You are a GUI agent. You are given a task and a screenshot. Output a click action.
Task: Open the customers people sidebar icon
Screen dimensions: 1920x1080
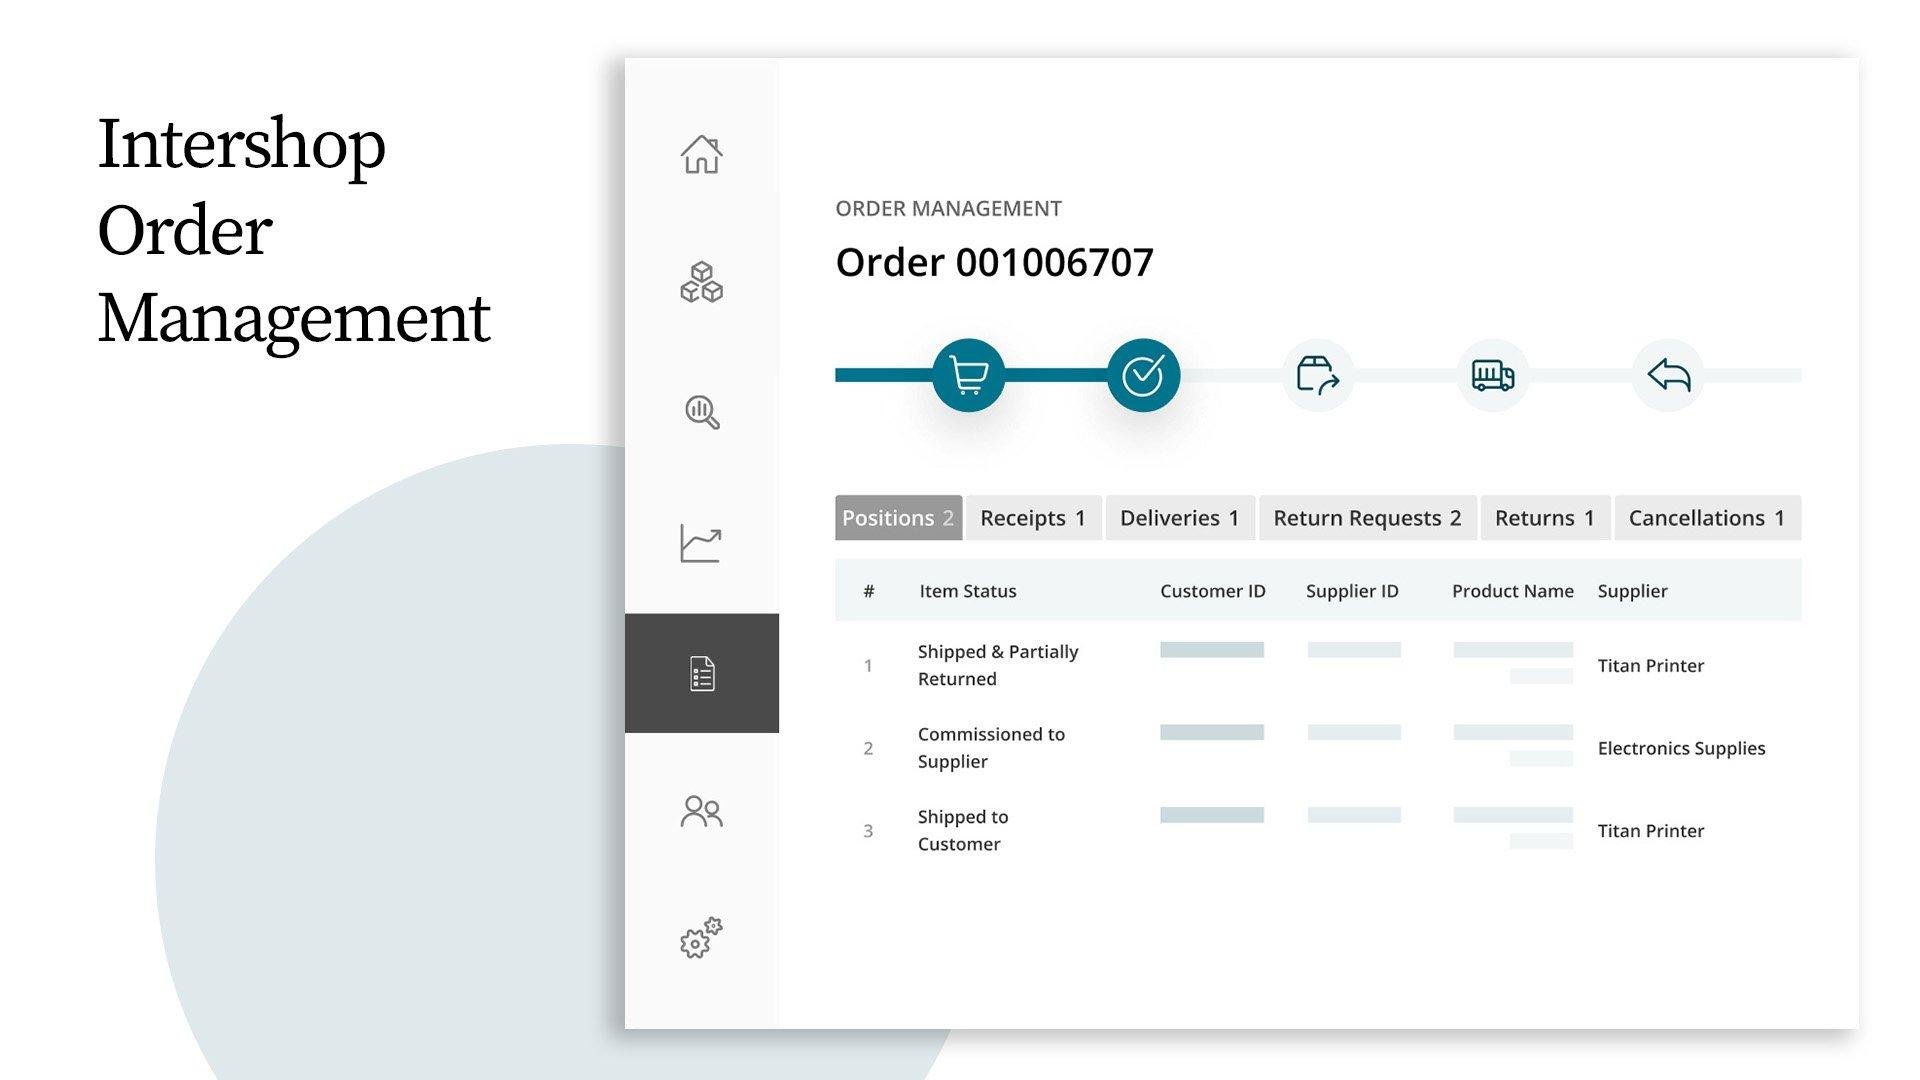tap(701, 811)
